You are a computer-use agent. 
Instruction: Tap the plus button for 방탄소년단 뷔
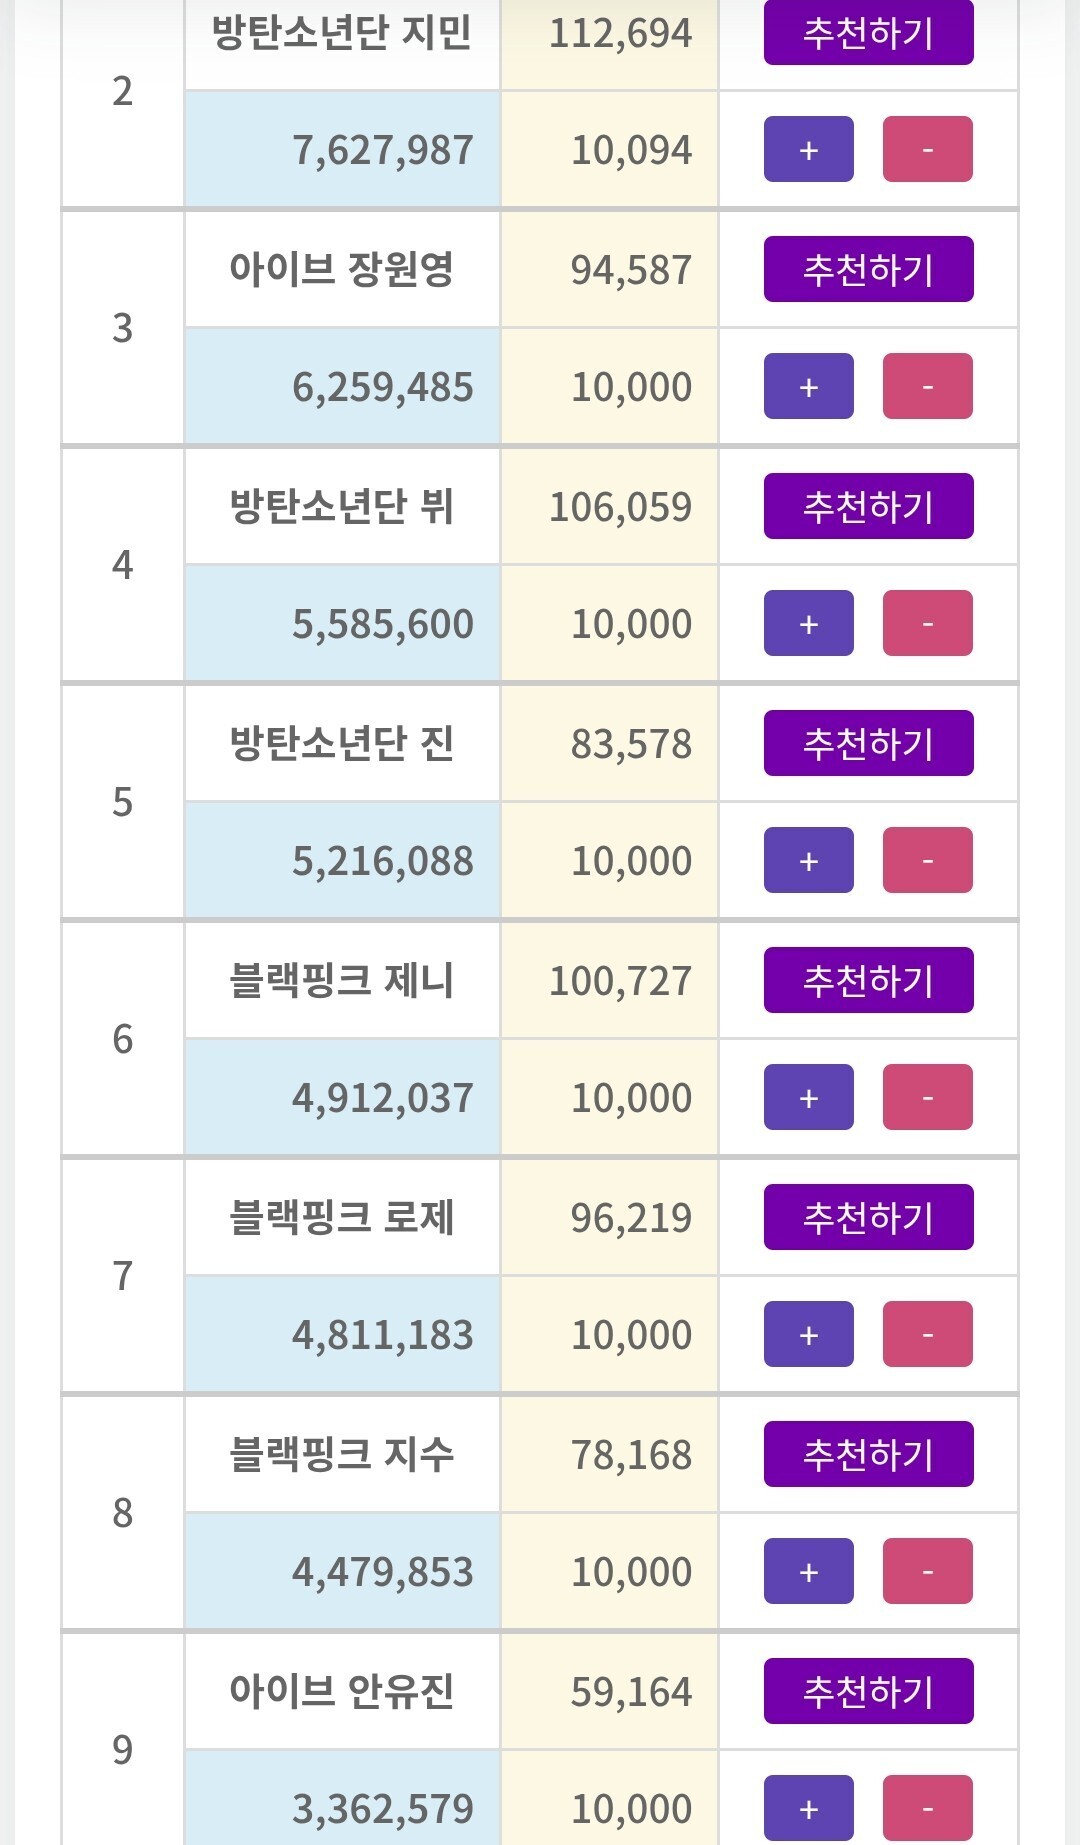click(x=808, y=624)
